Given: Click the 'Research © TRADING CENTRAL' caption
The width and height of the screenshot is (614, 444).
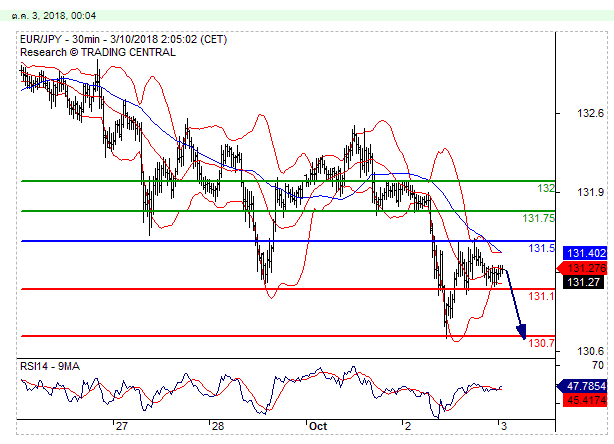Looking at the screenshot, I should tap(98, 52).
